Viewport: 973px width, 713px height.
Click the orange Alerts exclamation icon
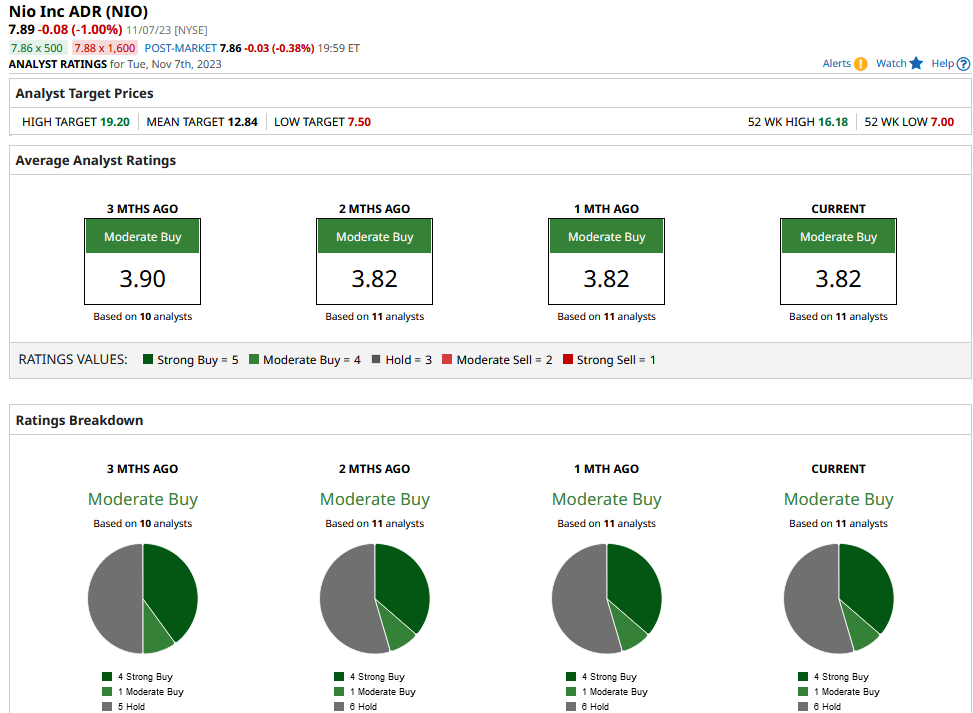pyautogui.click(x=860, y=64)
